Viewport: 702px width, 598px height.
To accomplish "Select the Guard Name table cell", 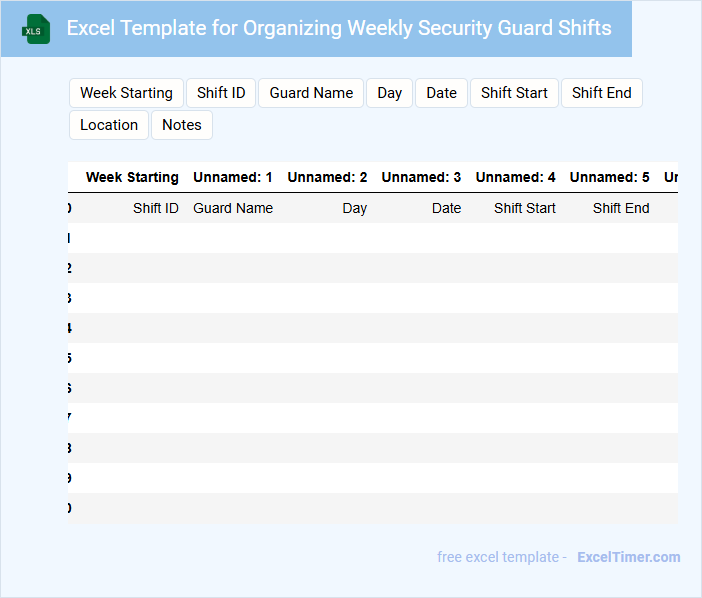I will 233,208.
